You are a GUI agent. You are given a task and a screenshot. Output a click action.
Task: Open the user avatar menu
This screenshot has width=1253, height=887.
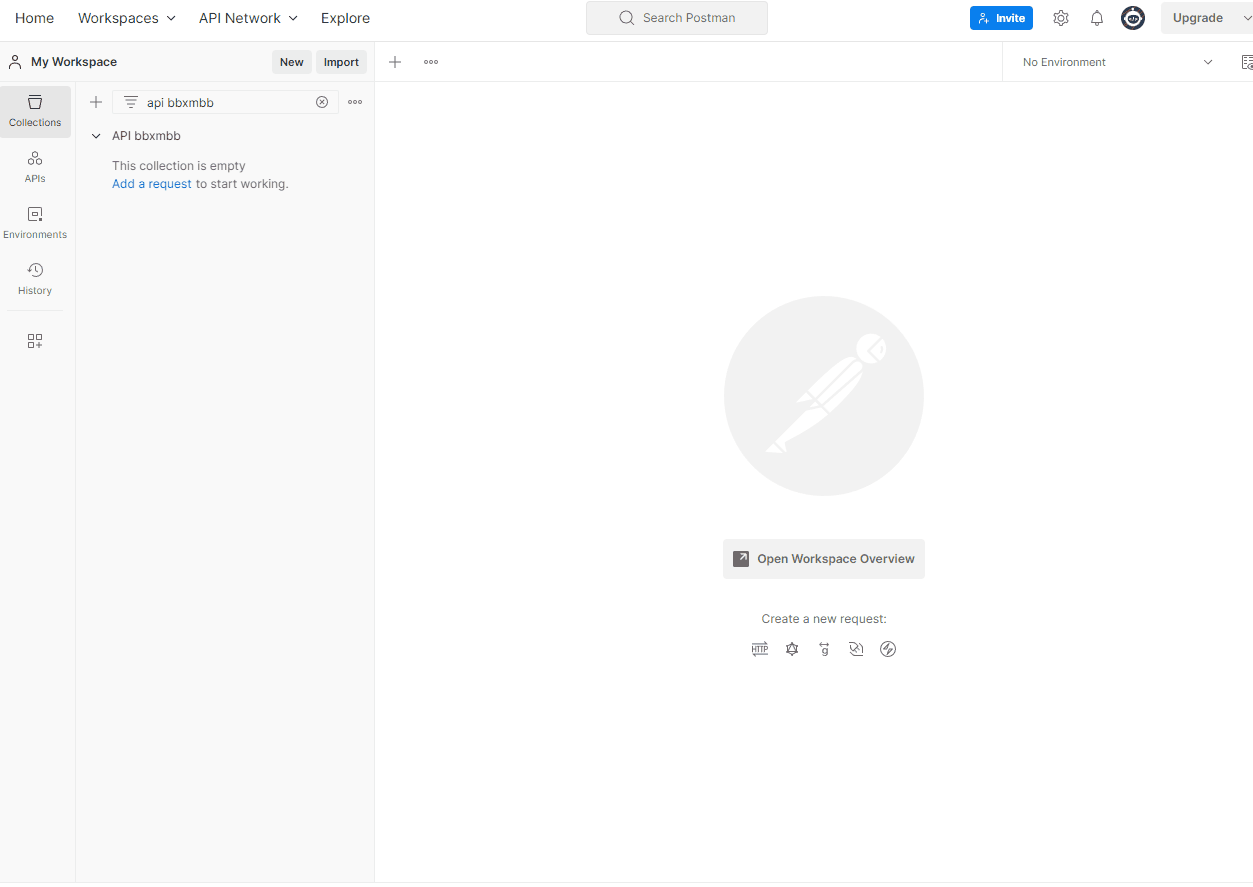coord(1133,18)
